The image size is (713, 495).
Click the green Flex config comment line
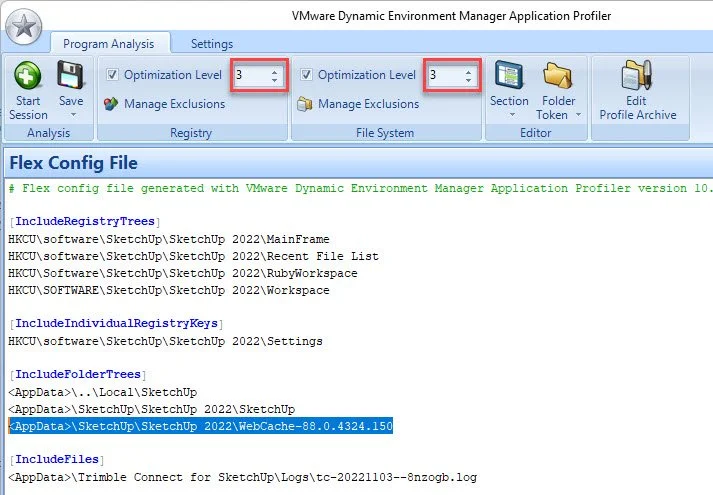[x=359, y=188]
